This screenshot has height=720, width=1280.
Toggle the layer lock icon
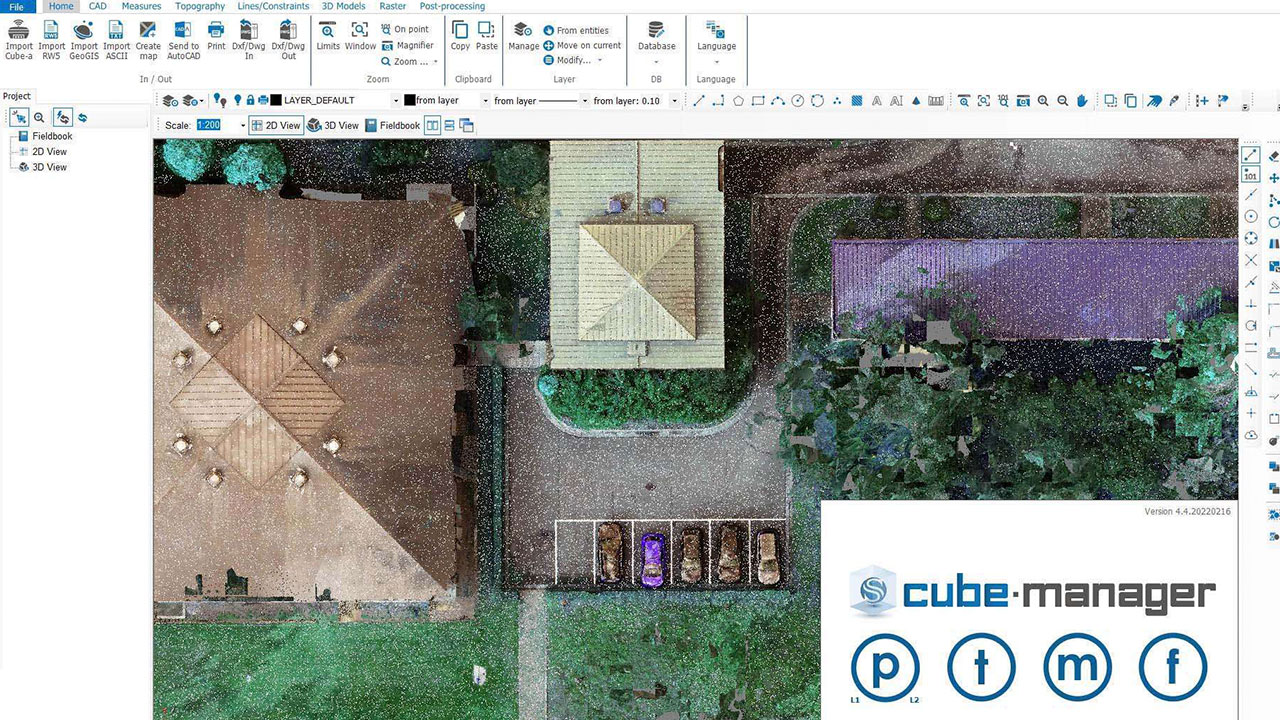(250, 101)
